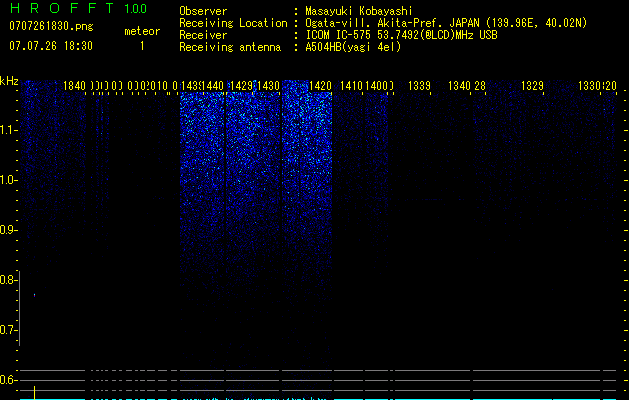The image size is (629, 400).
Task: Click the 0.8 kHz axis label
Action: pos(8,280)
